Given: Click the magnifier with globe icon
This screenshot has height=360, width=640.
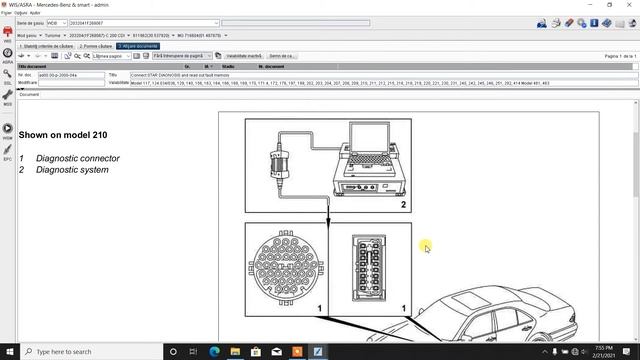Looking at the screenshot, I should pyautogui.click(x=582, y=23).
